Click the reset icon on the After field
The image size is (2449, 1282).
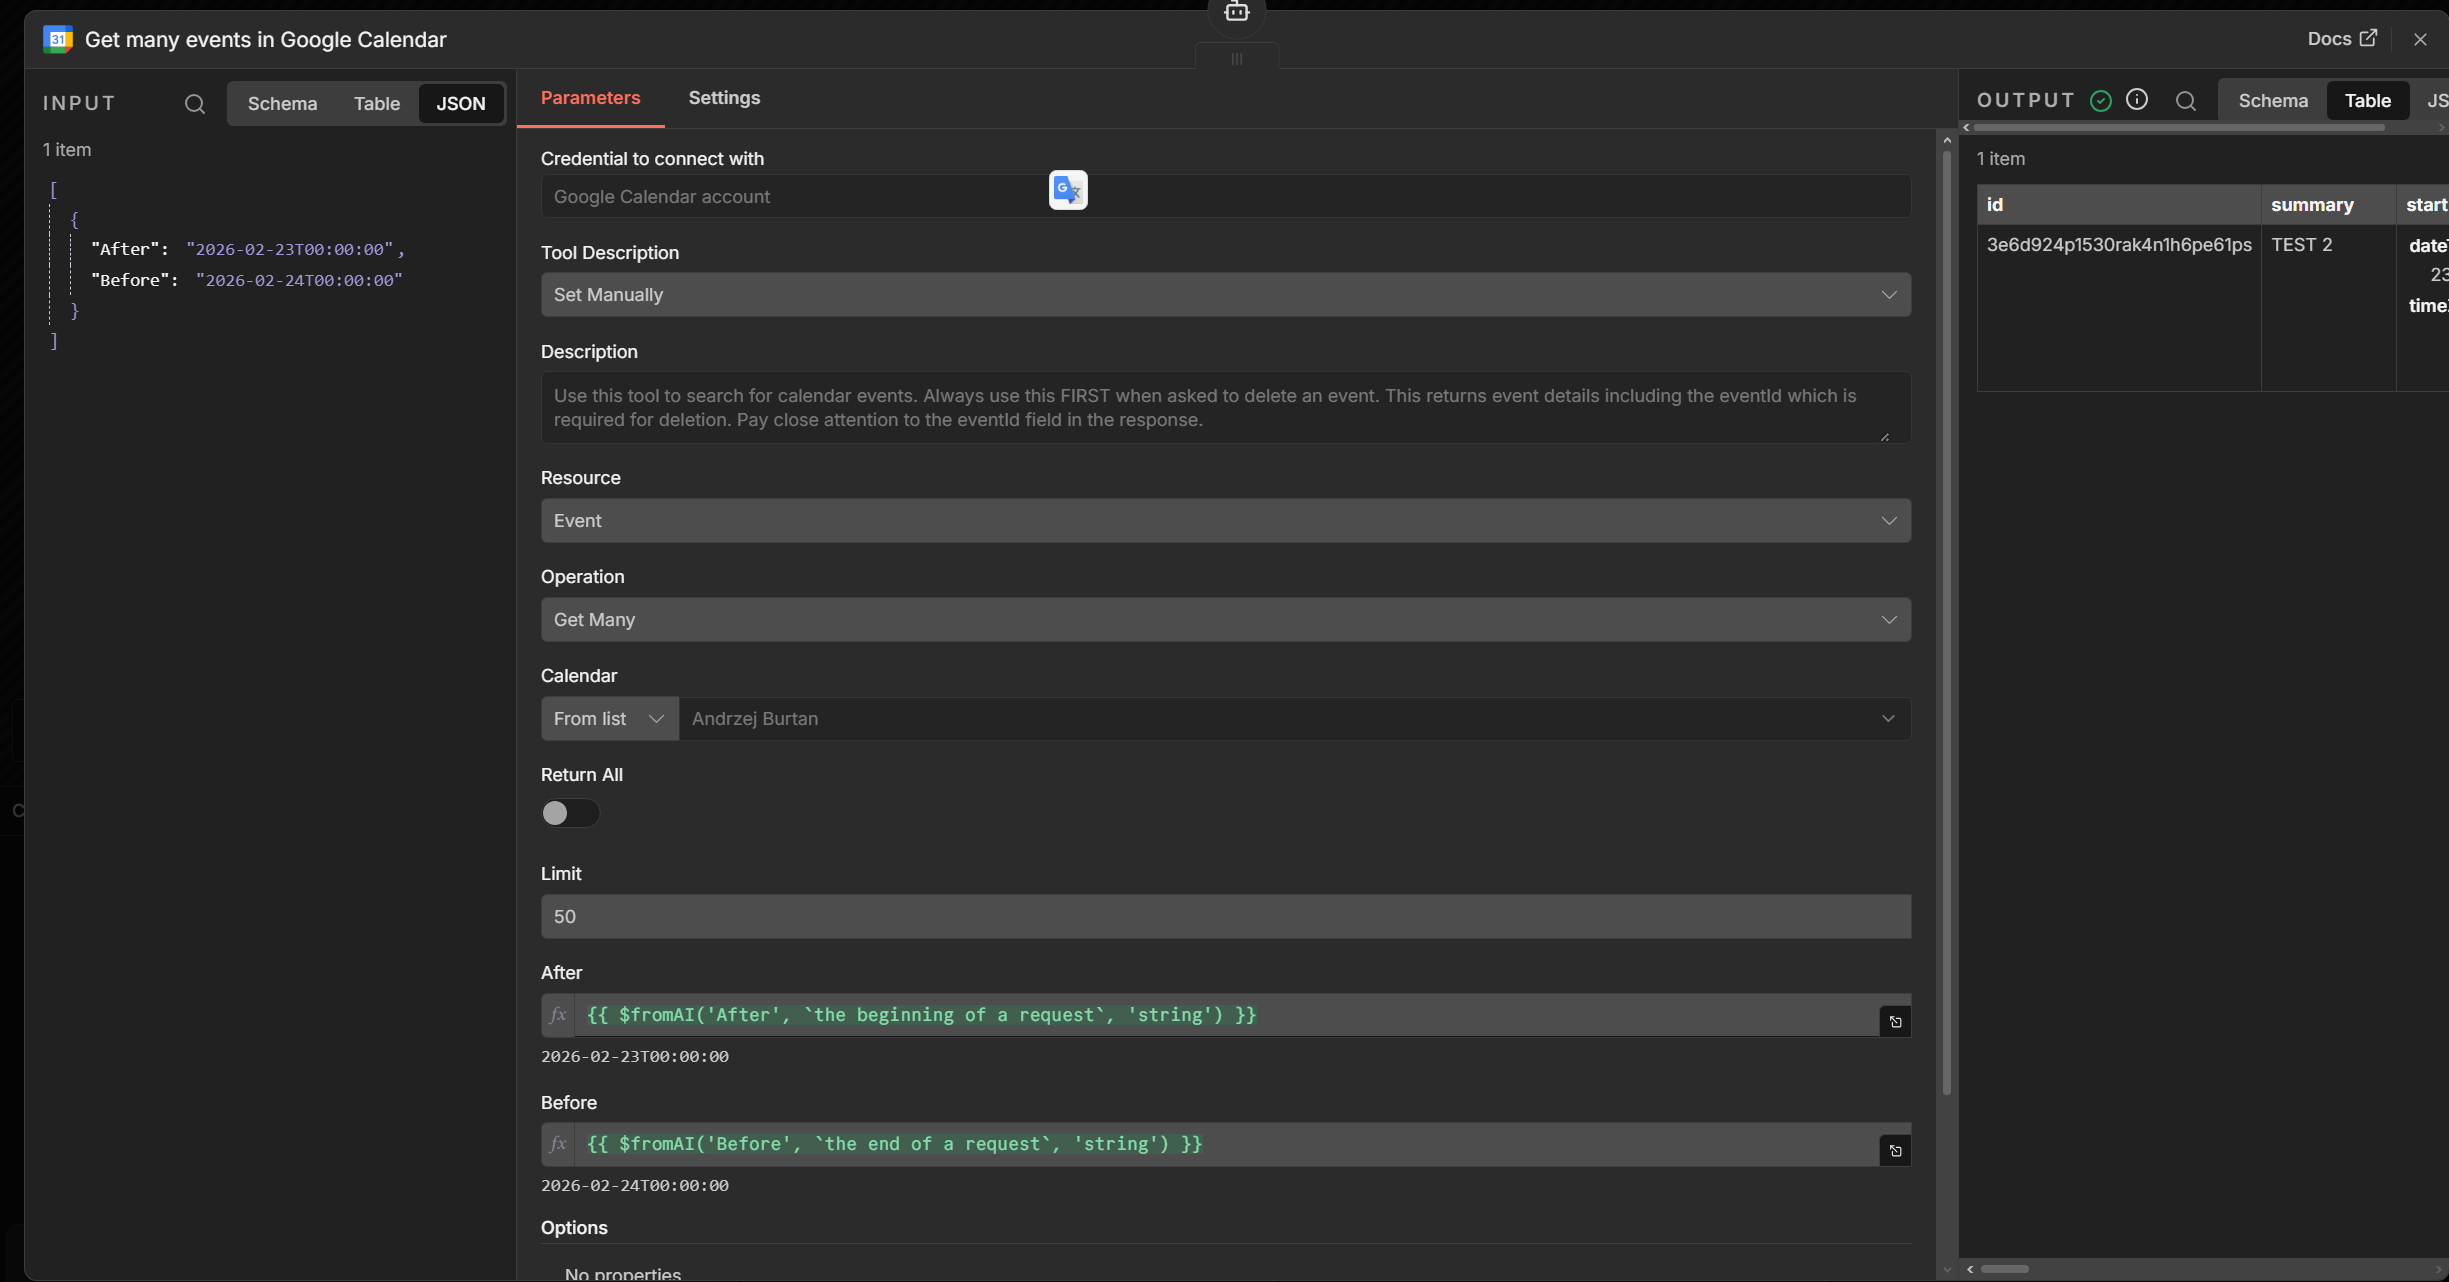(1895, 1022)
